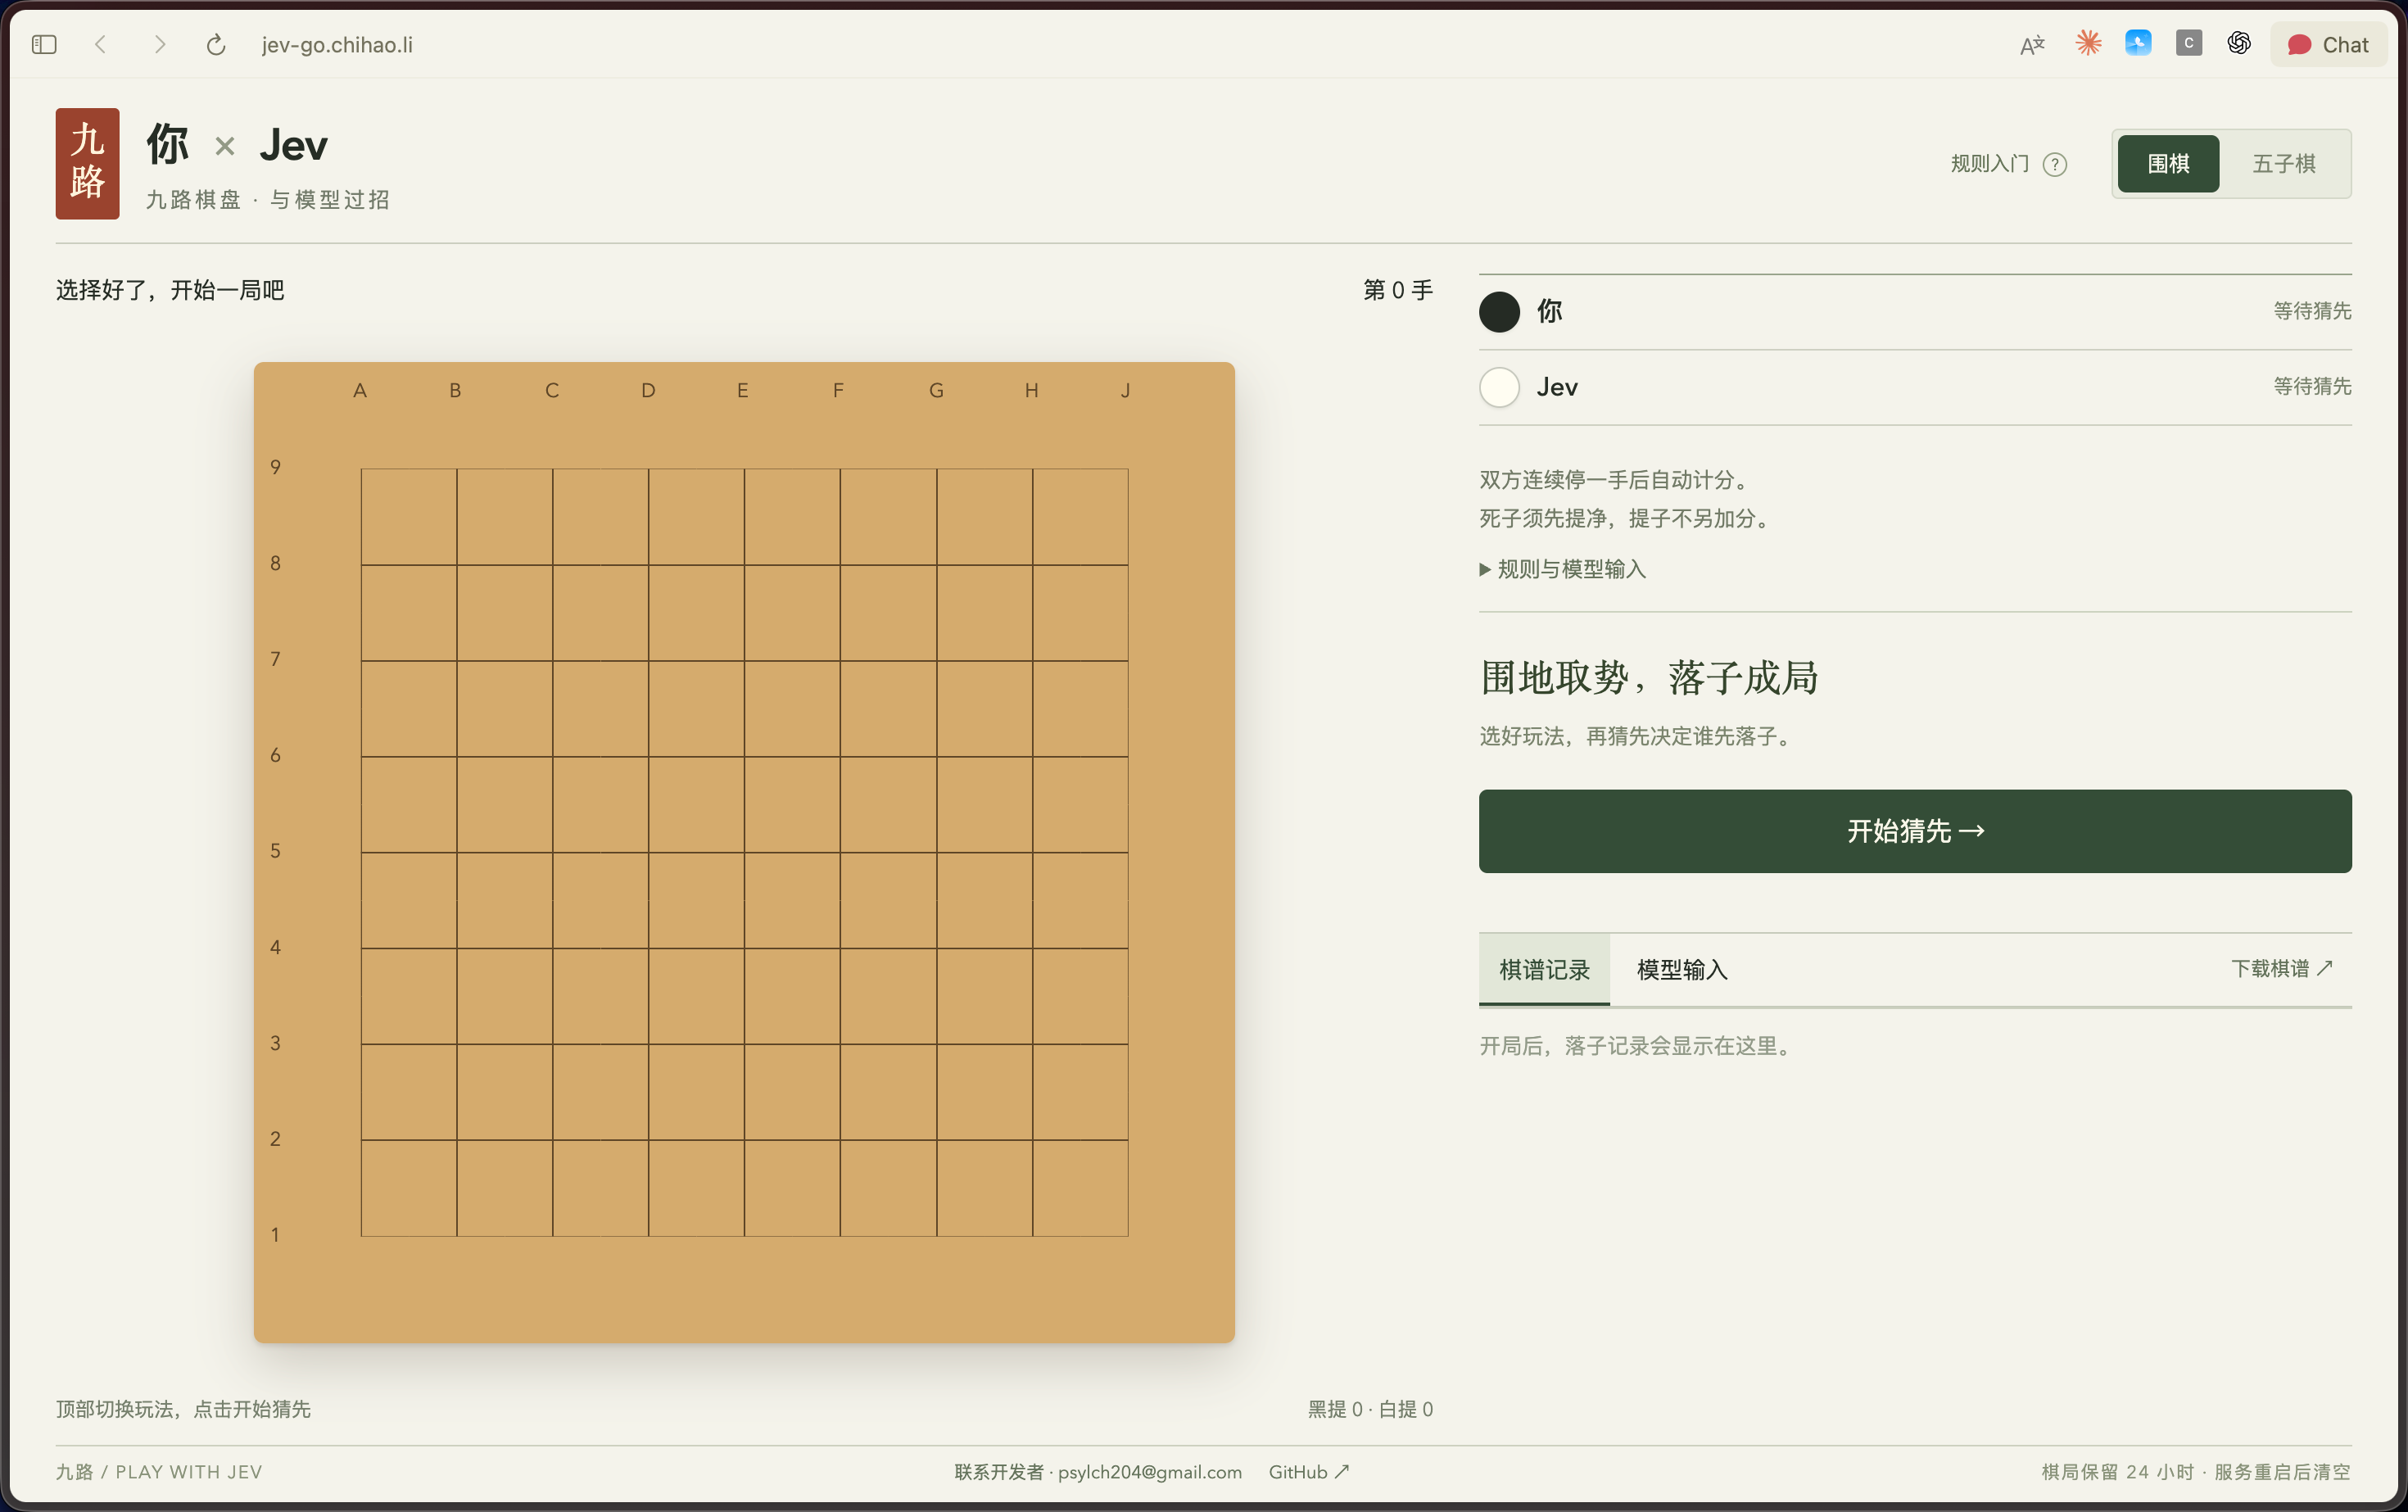This screenshot has width=2408, height=1512.
Task: Open the translate page icon
Action: point(2032,44)
